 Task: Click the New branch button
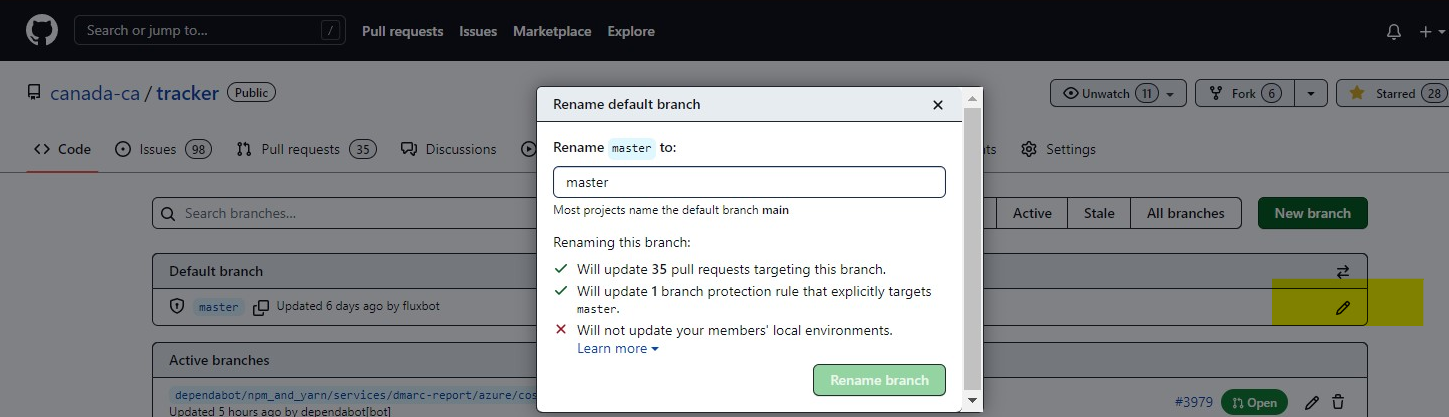1312,213
